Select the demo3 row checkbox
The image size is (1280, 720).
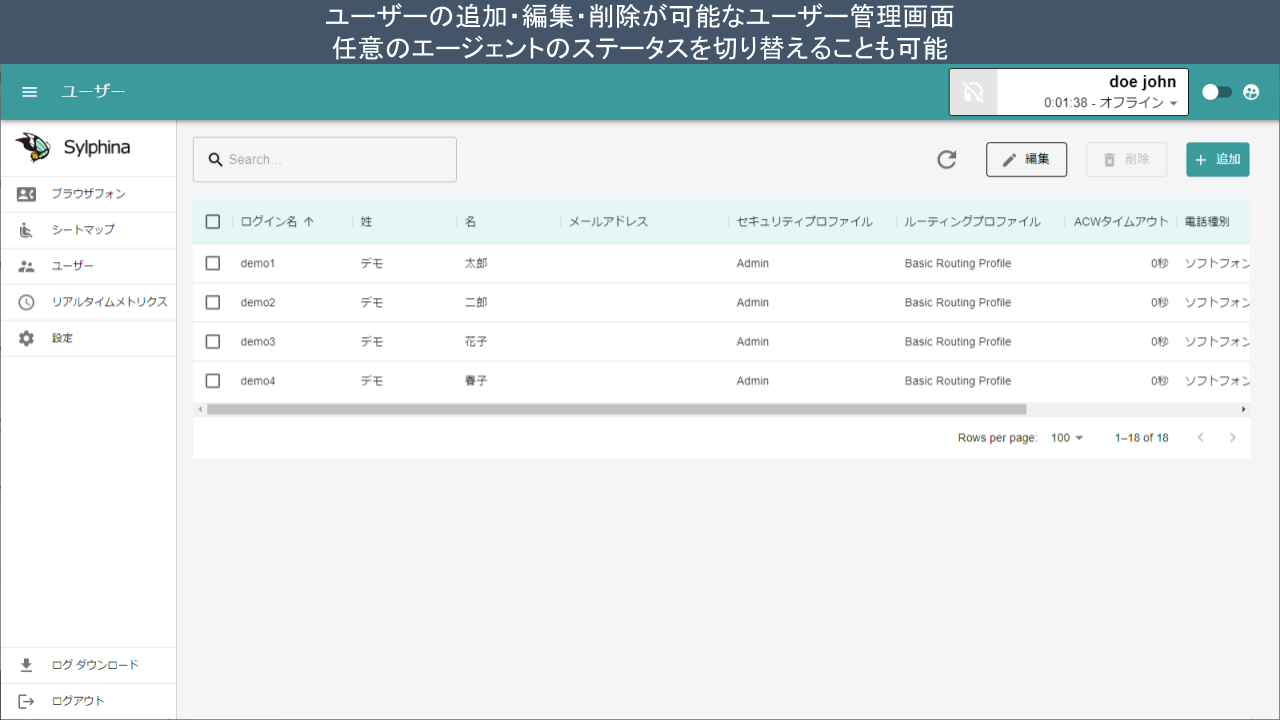213,342
